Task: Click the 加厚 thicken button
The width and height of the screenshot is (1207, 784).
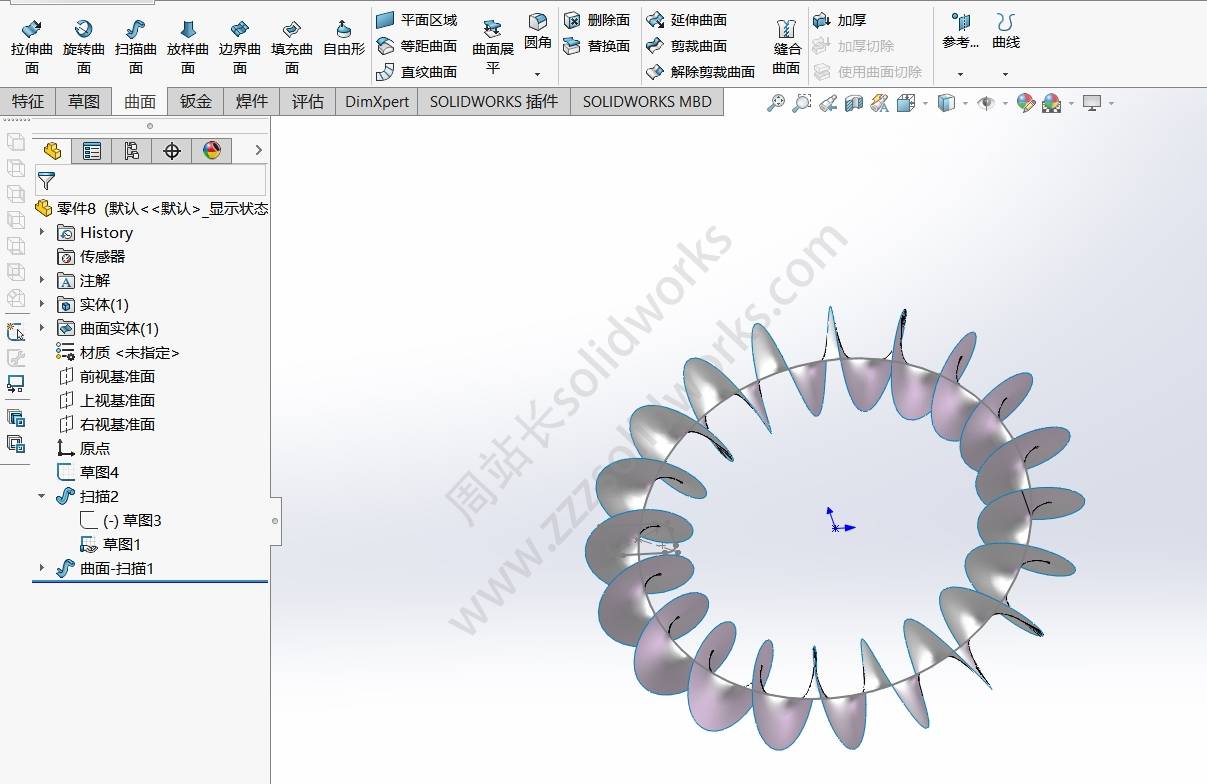Action: pyautogui.click(x=840, y=20)
